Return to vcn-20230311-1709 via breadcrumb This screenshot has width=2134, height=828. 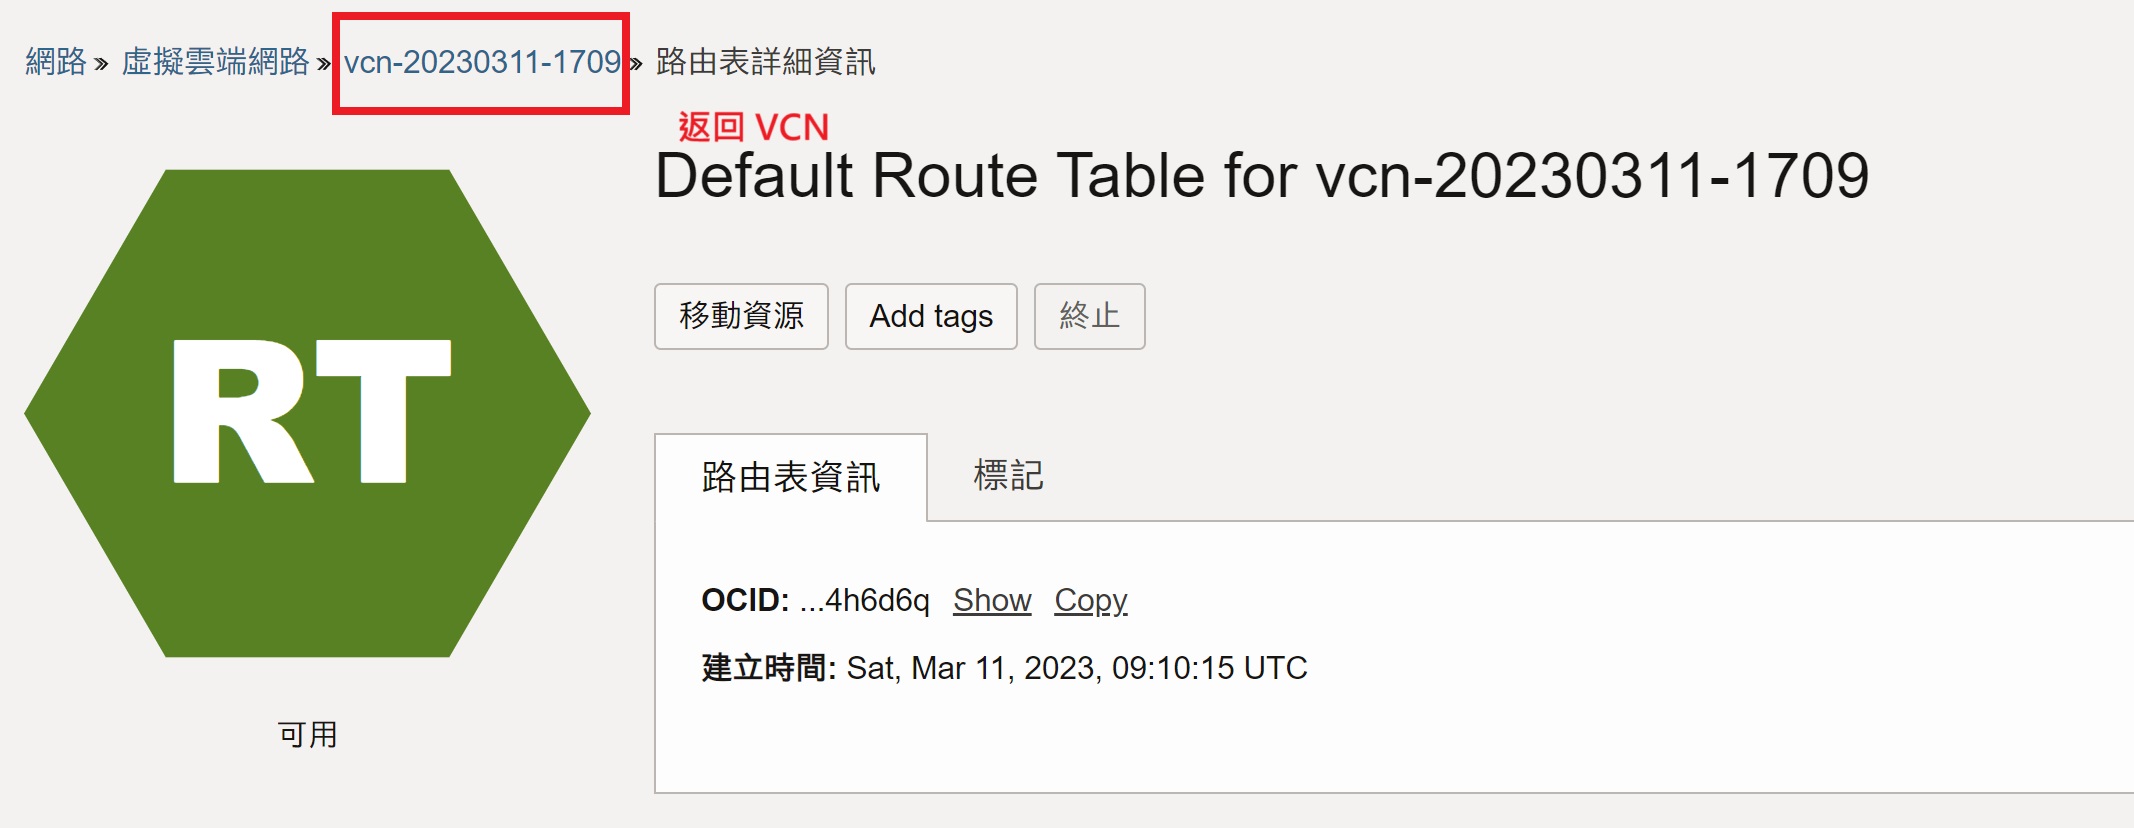[482, 62]
